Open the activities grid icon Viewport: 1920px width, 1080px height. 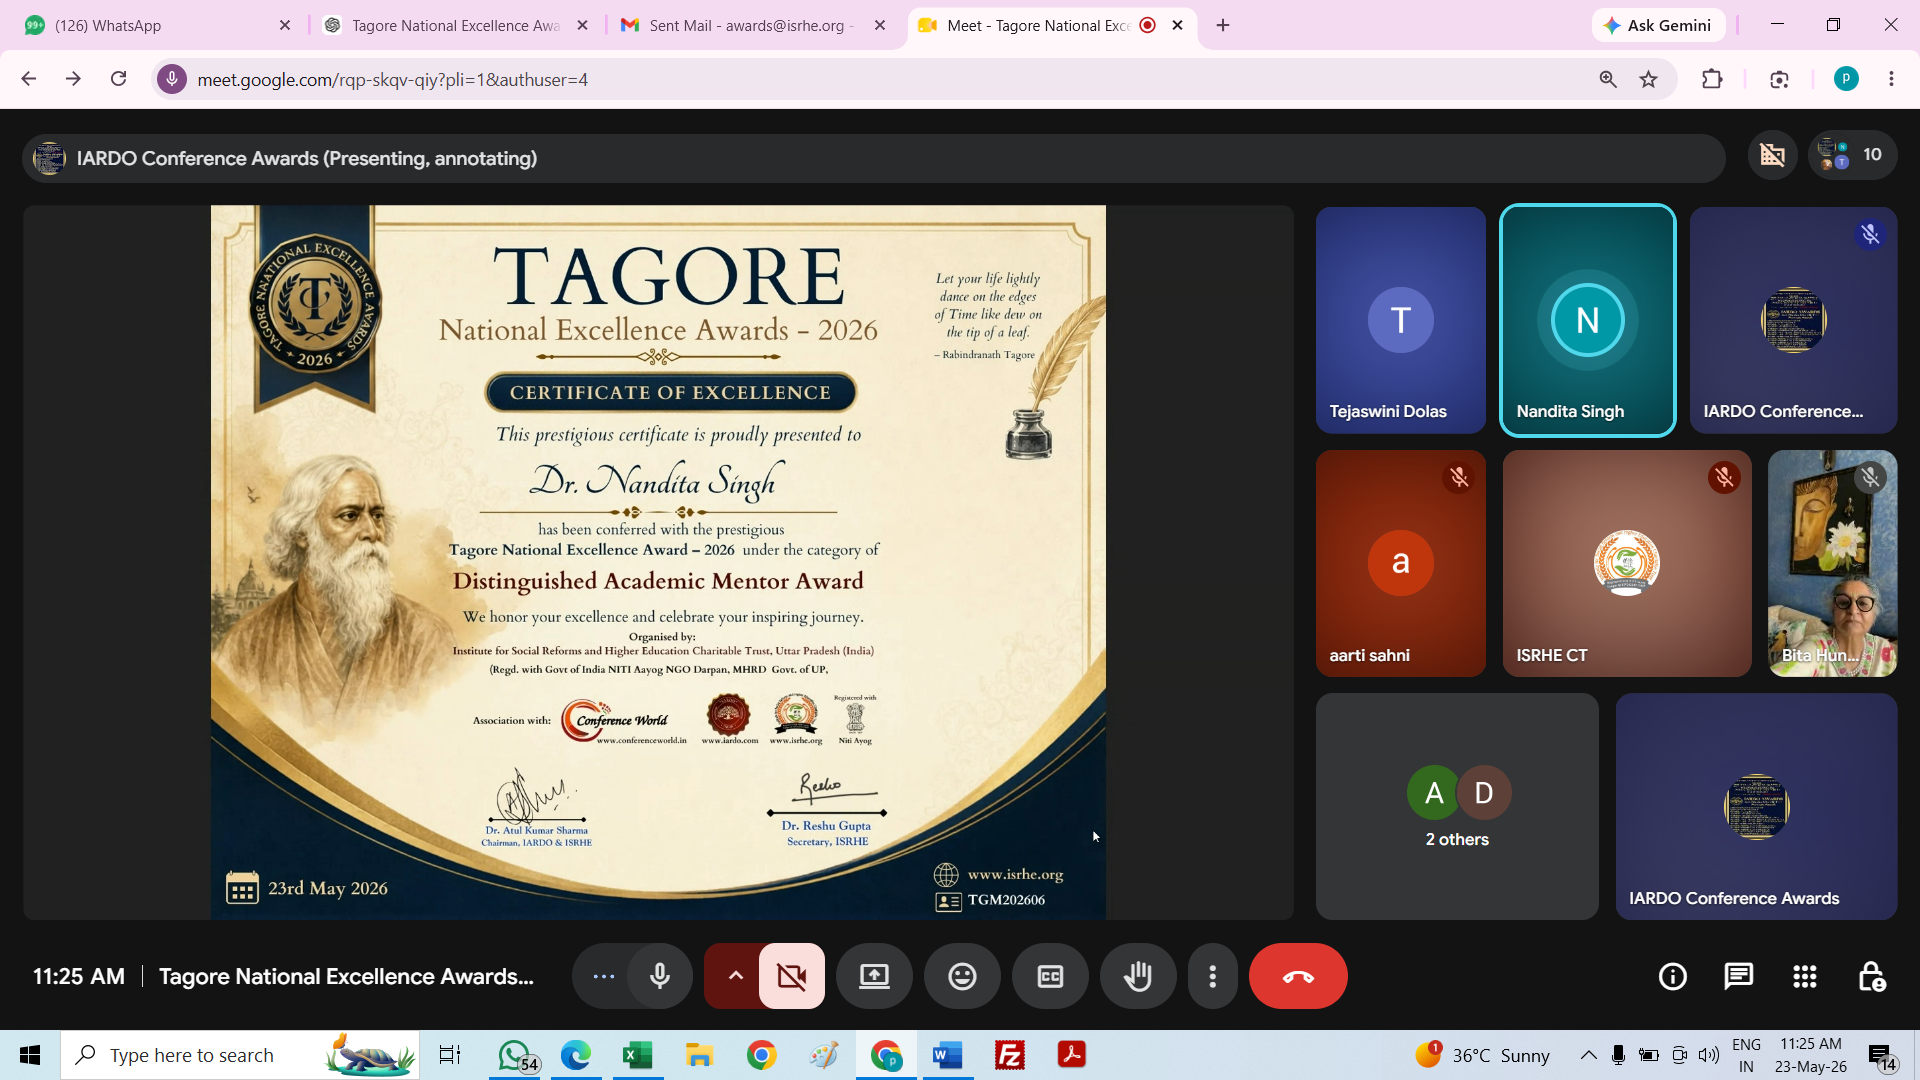pyautogui.click(x=1805, y=976)
